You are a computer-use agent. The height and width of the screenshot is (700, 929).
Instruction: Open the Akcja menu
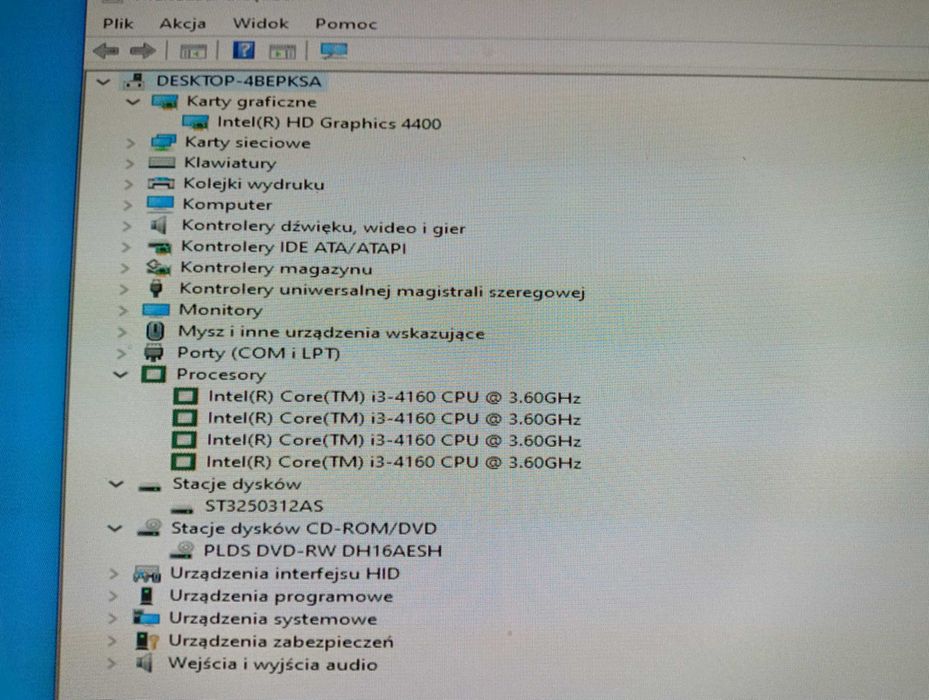(x=182, y=24)
